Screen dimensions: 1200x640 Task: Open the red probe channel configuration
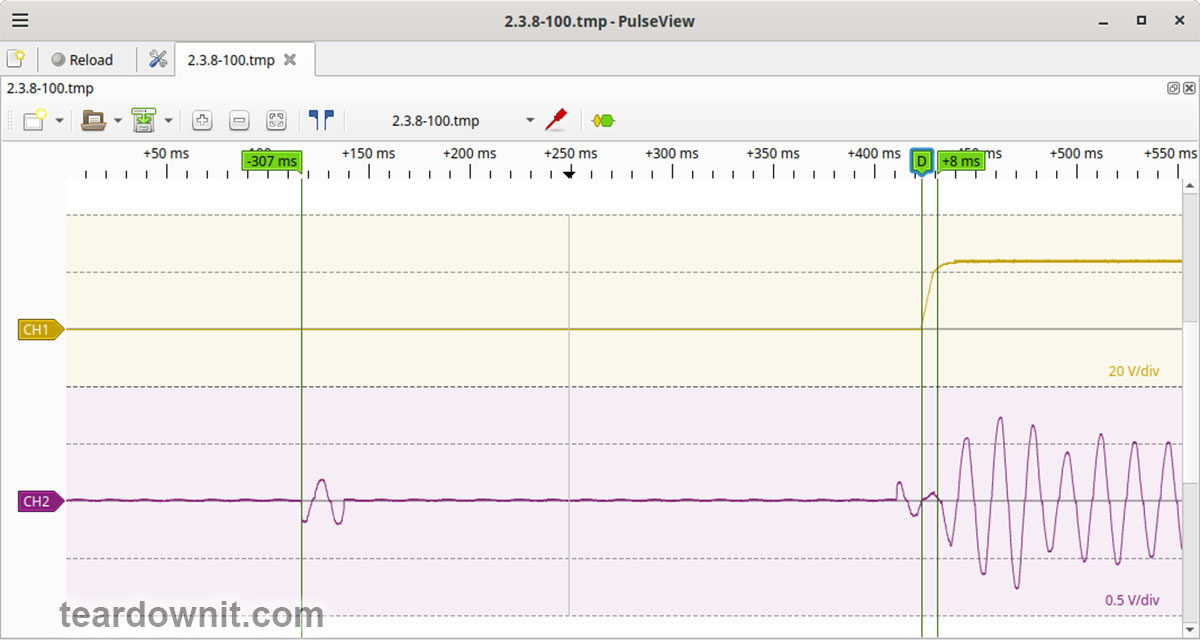coord(557,120)
